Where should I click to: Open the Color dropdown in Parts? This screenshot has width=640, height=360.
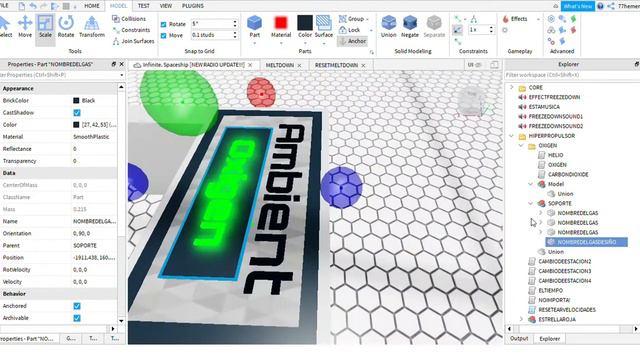pos(304,42)
